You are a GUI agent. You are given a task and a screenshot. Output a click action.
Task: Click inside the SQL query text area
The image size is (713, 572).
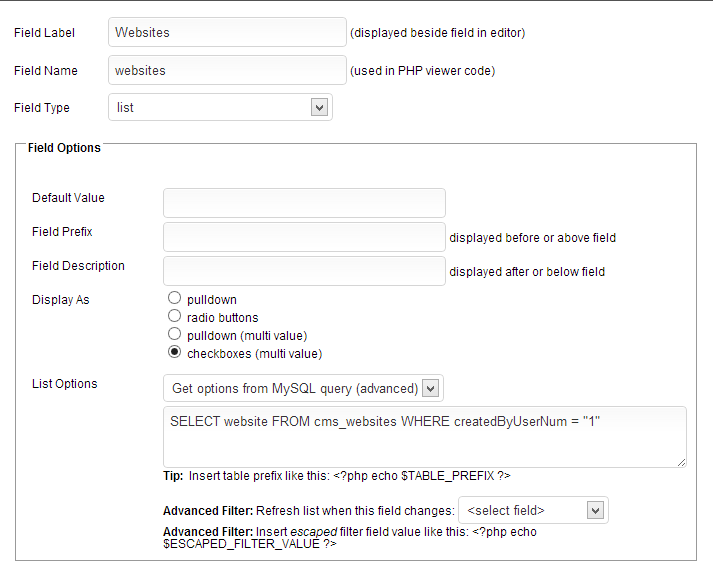coord(424,436)
